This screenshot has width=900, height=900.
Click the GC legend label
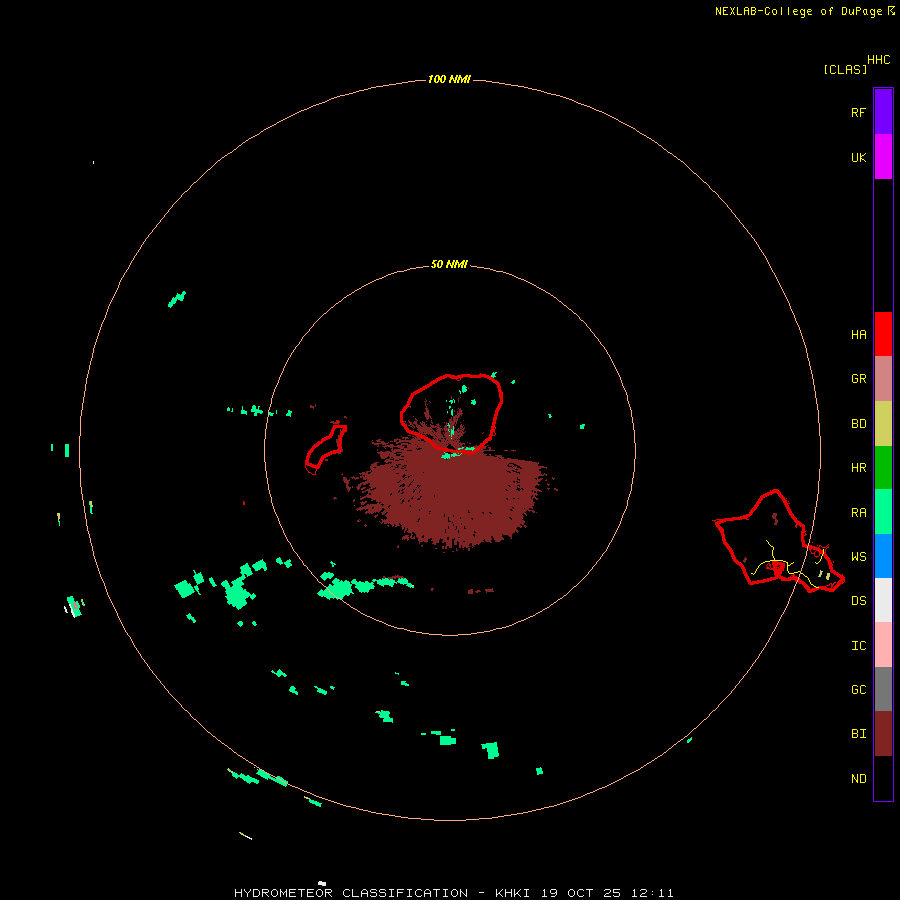pos(858,690)
